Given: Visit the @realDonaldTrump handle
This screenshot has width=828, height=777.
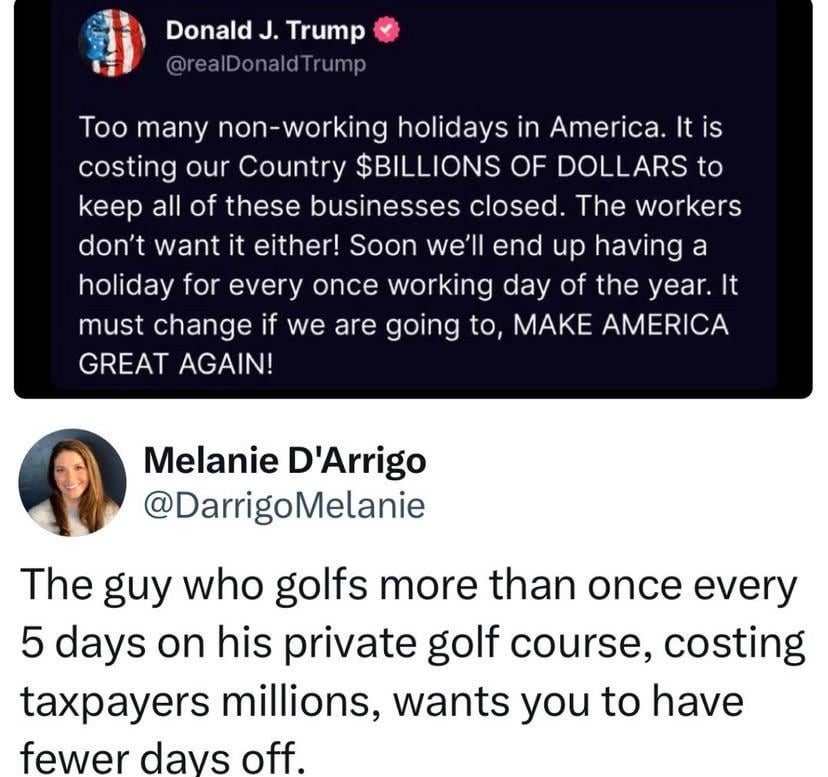Looking at the screenshot, I should tap(266, 64).
